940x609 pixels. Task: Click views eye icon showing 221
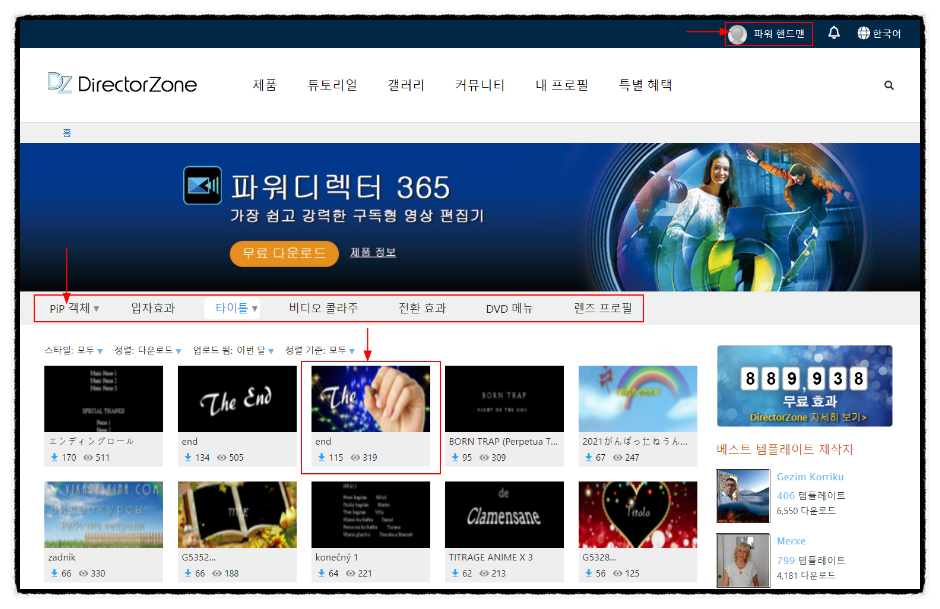(x=351, y=573)
